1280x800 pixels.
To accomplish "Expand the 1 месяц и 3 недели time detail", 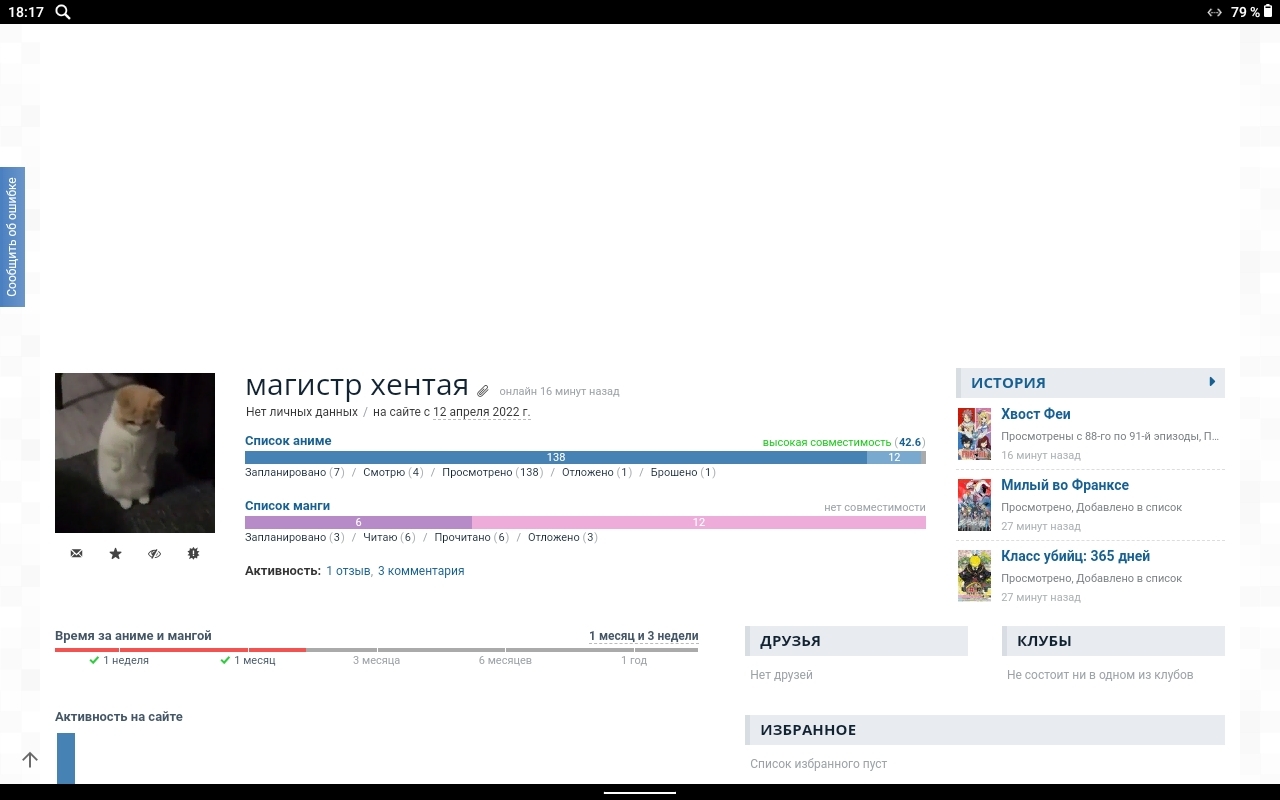I will 643,636.
